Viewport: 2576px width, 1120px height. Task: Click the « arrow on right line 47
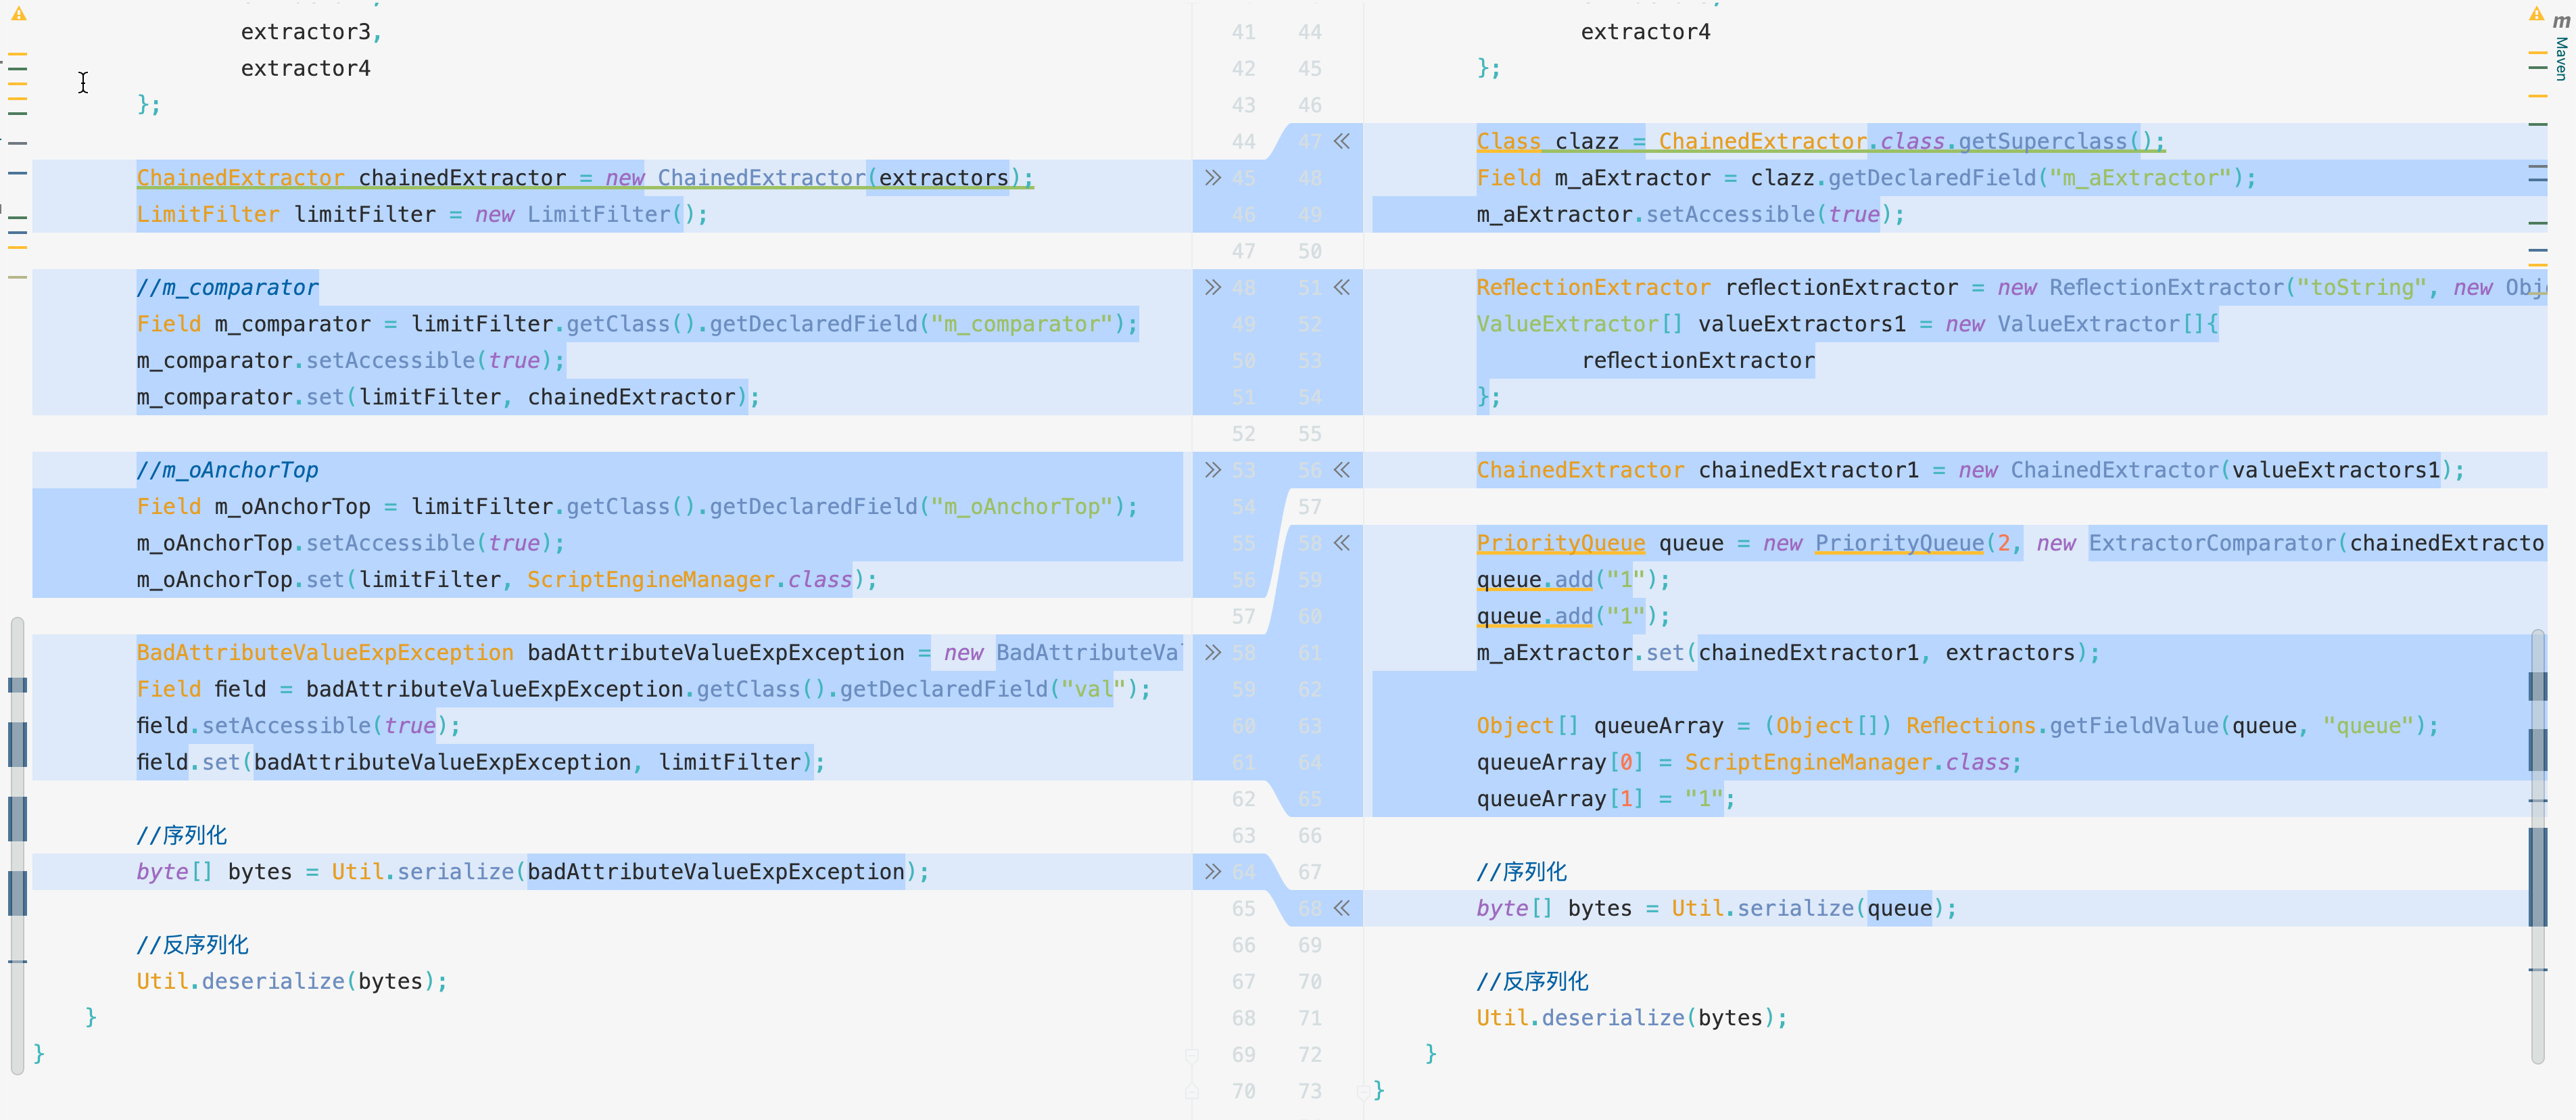coord(1342,141)
